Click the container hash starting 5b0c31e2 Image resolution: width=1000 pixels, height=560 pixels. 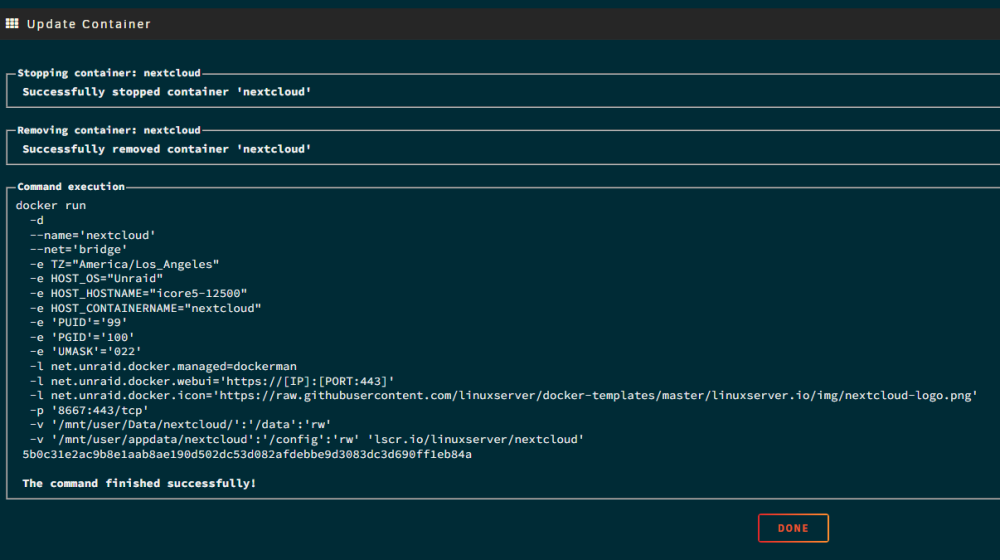pos(247,454)
